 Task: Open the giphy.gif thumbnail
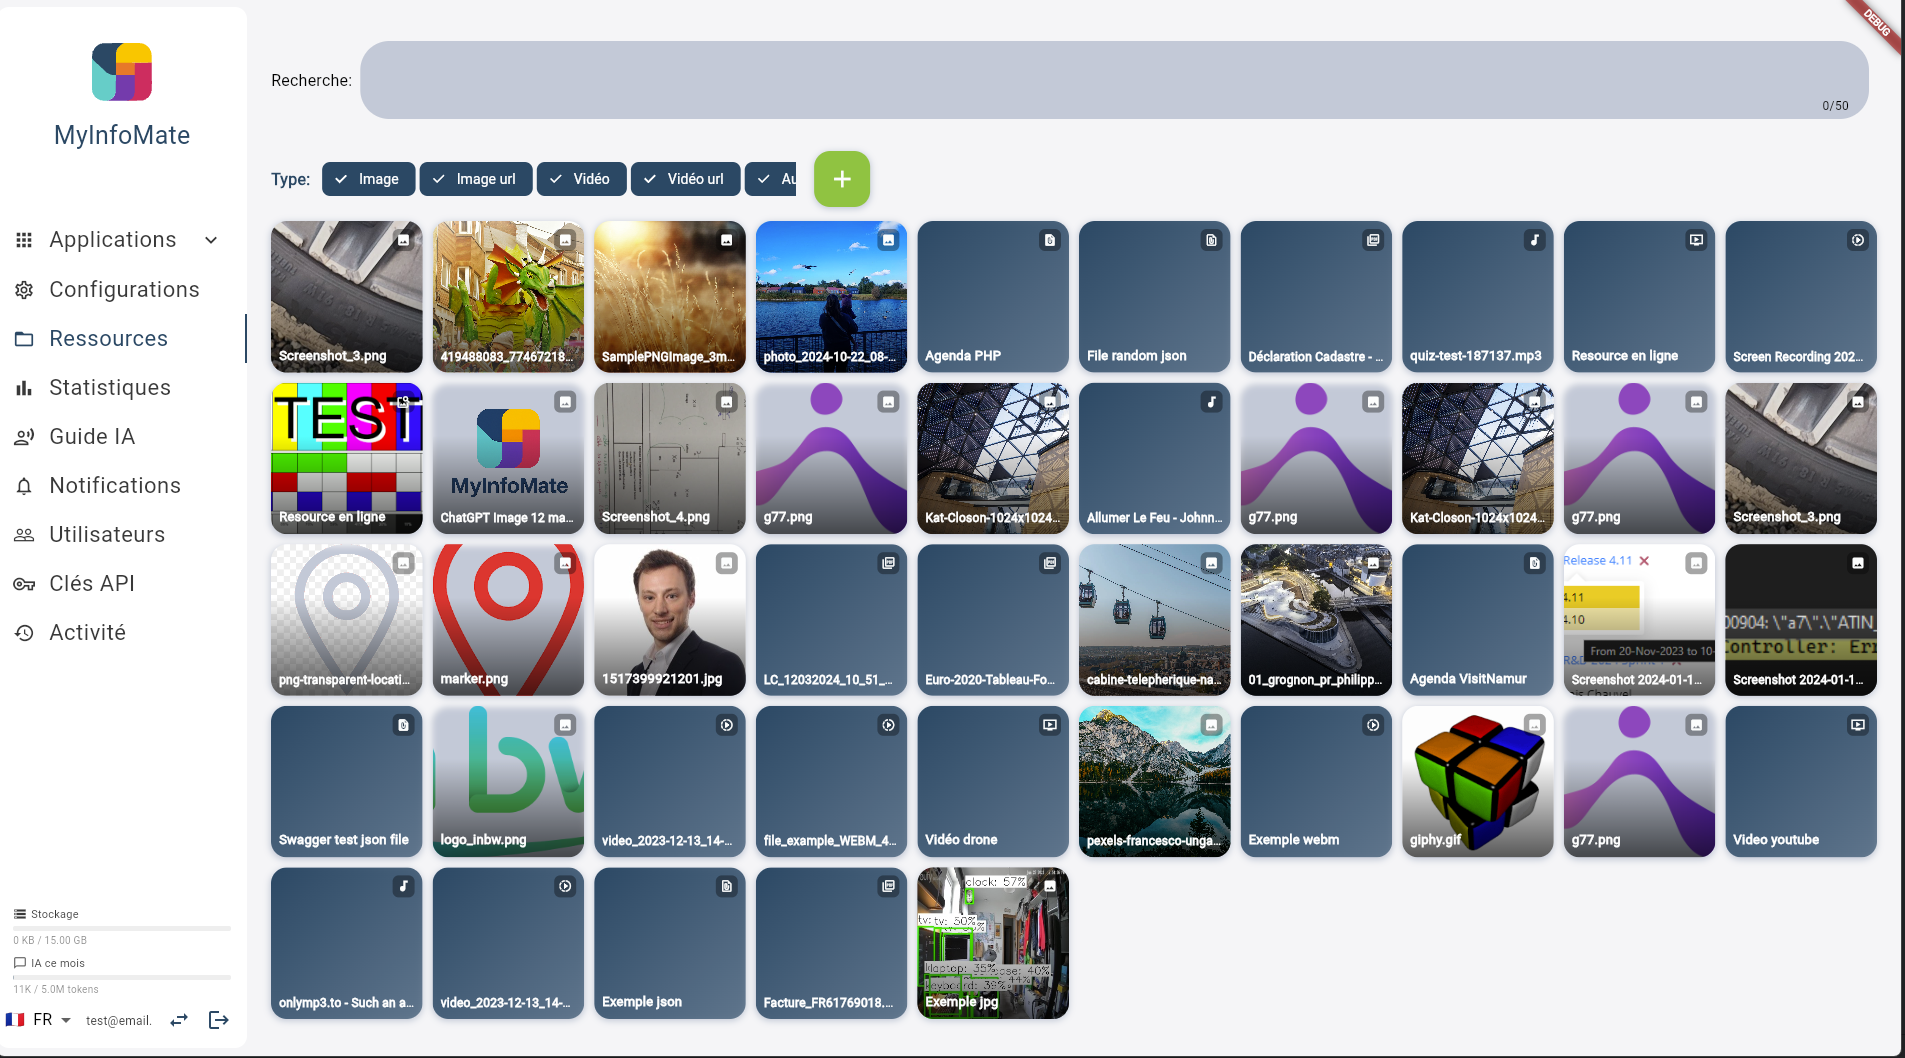click(1477, 782)
